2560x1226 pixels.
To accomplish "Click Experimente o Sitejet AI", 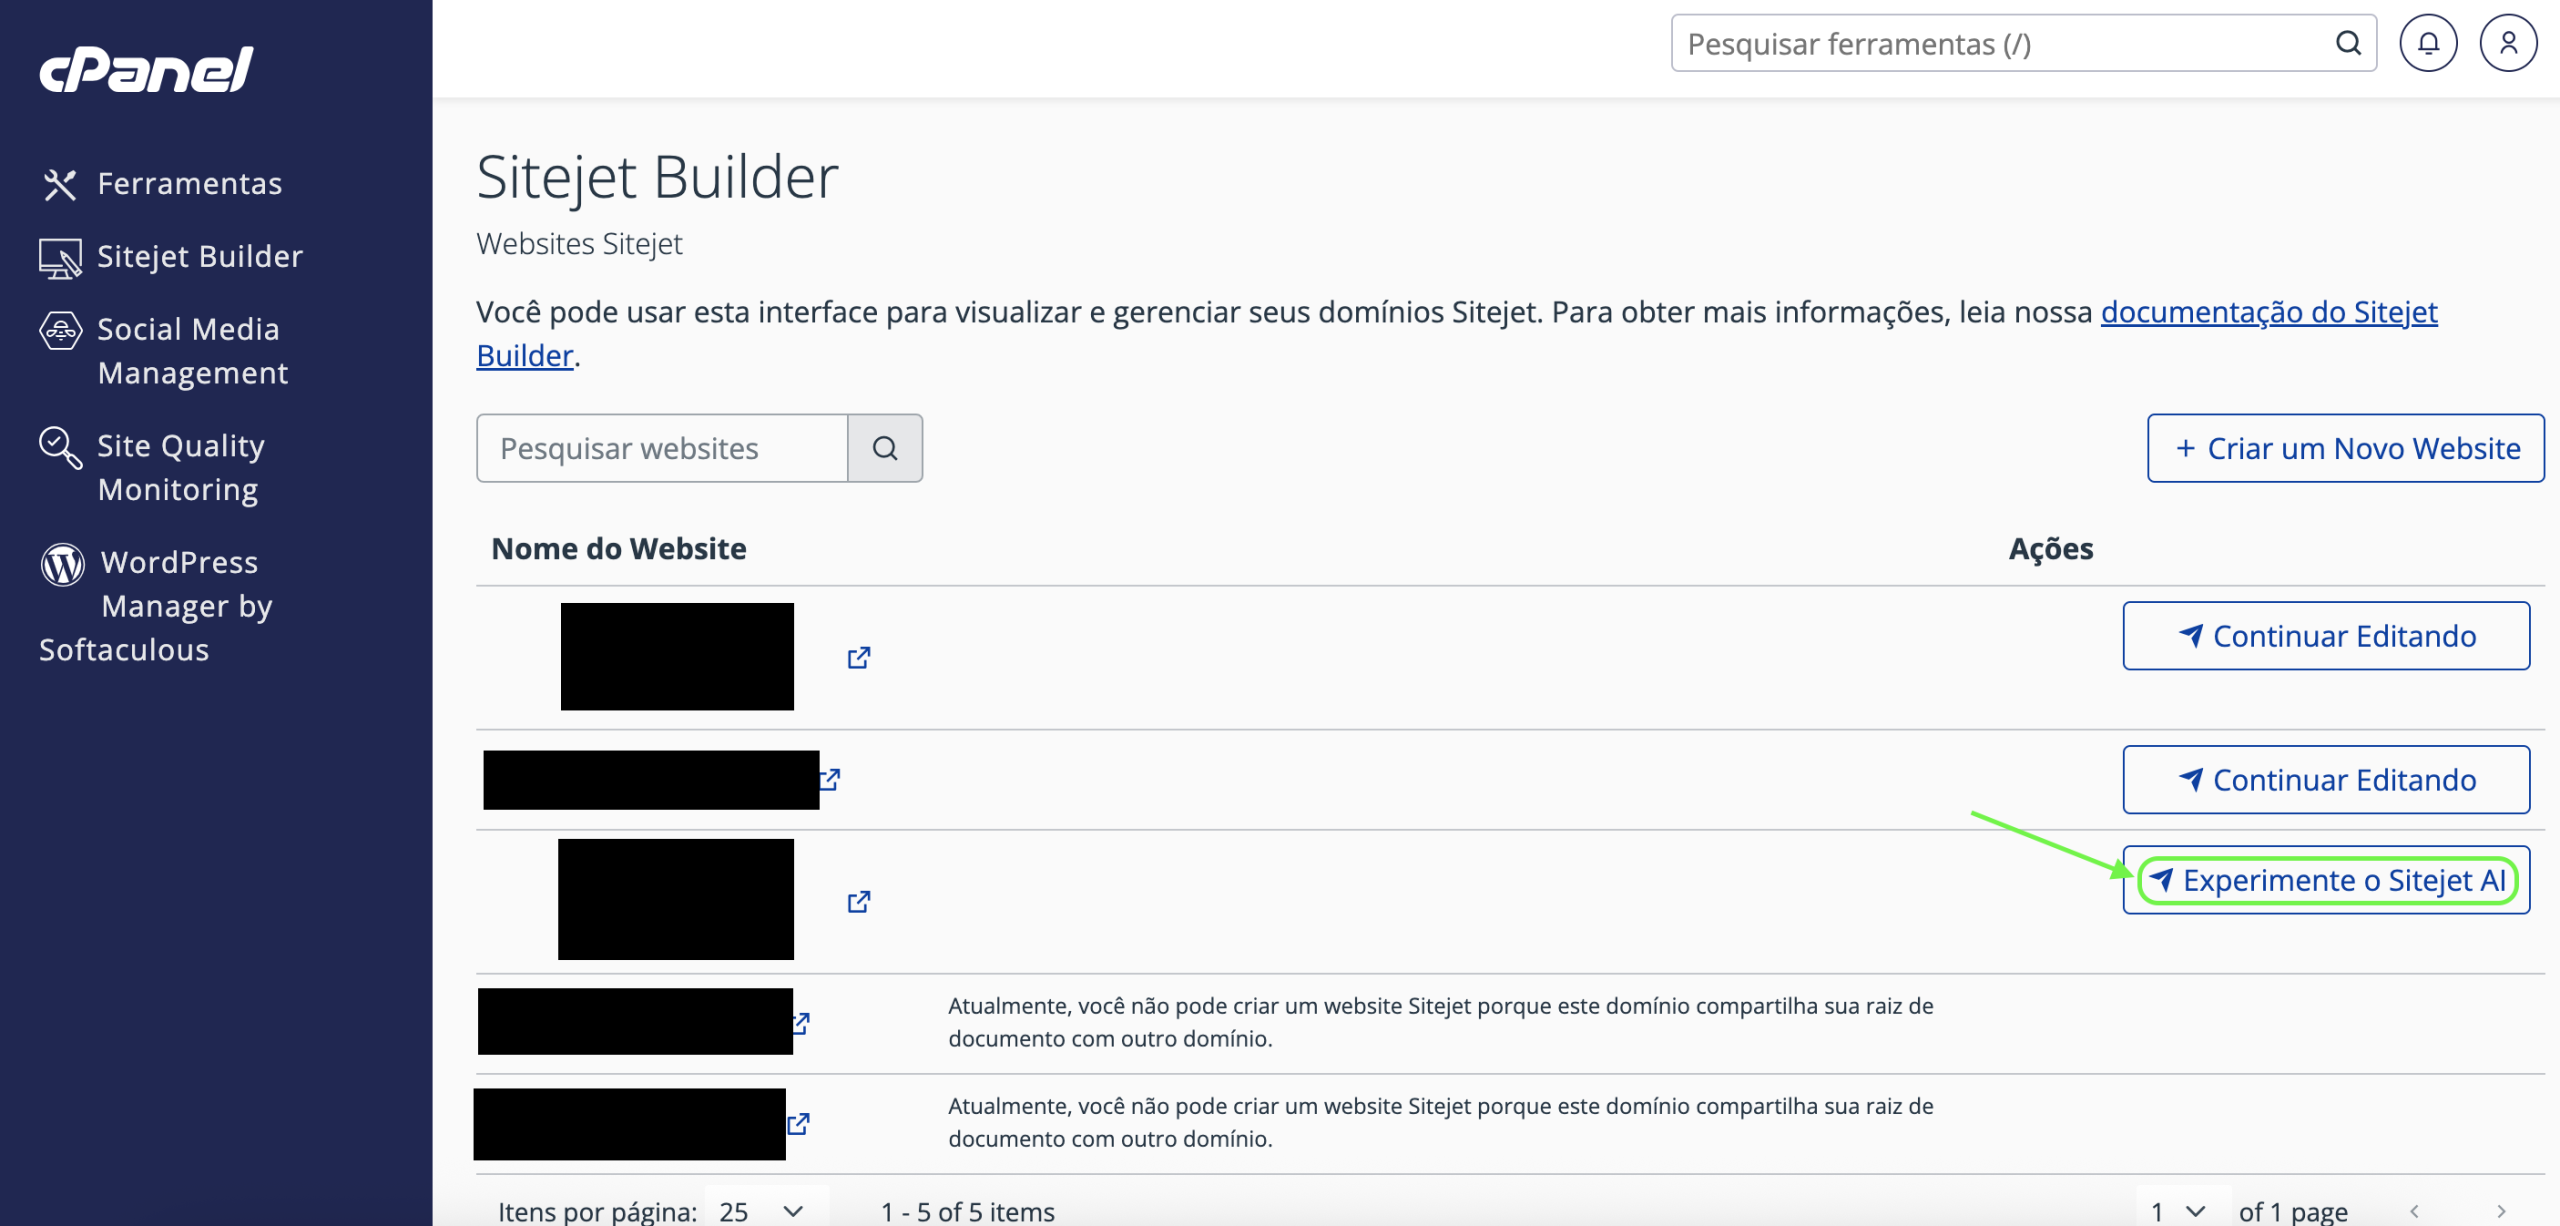I will pyautogui.click(x=2326, y=880).
